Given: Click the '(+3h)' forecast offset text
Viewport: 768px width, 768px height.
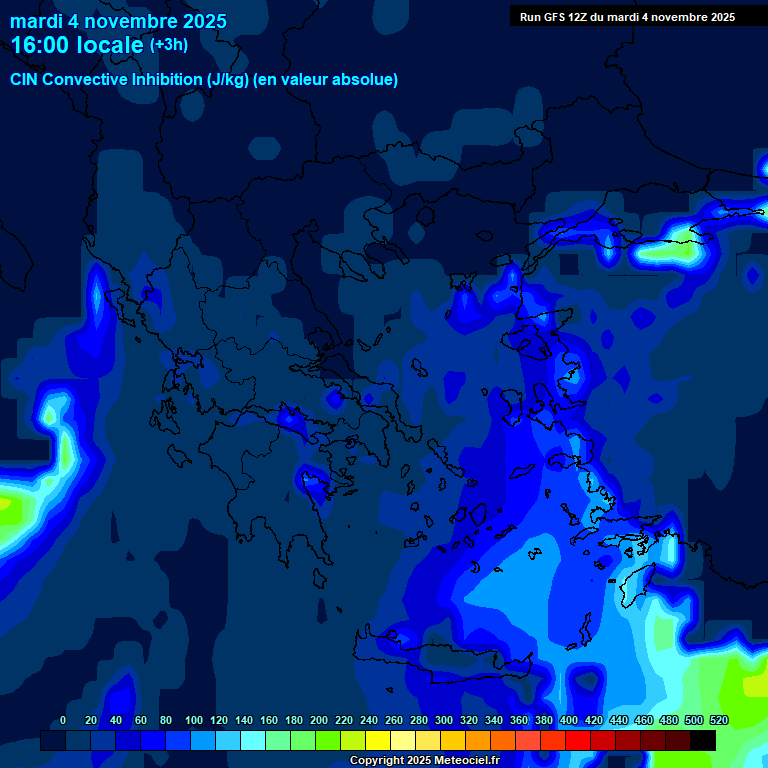Looking at the screenshot, I should click(x=169, y=45).
